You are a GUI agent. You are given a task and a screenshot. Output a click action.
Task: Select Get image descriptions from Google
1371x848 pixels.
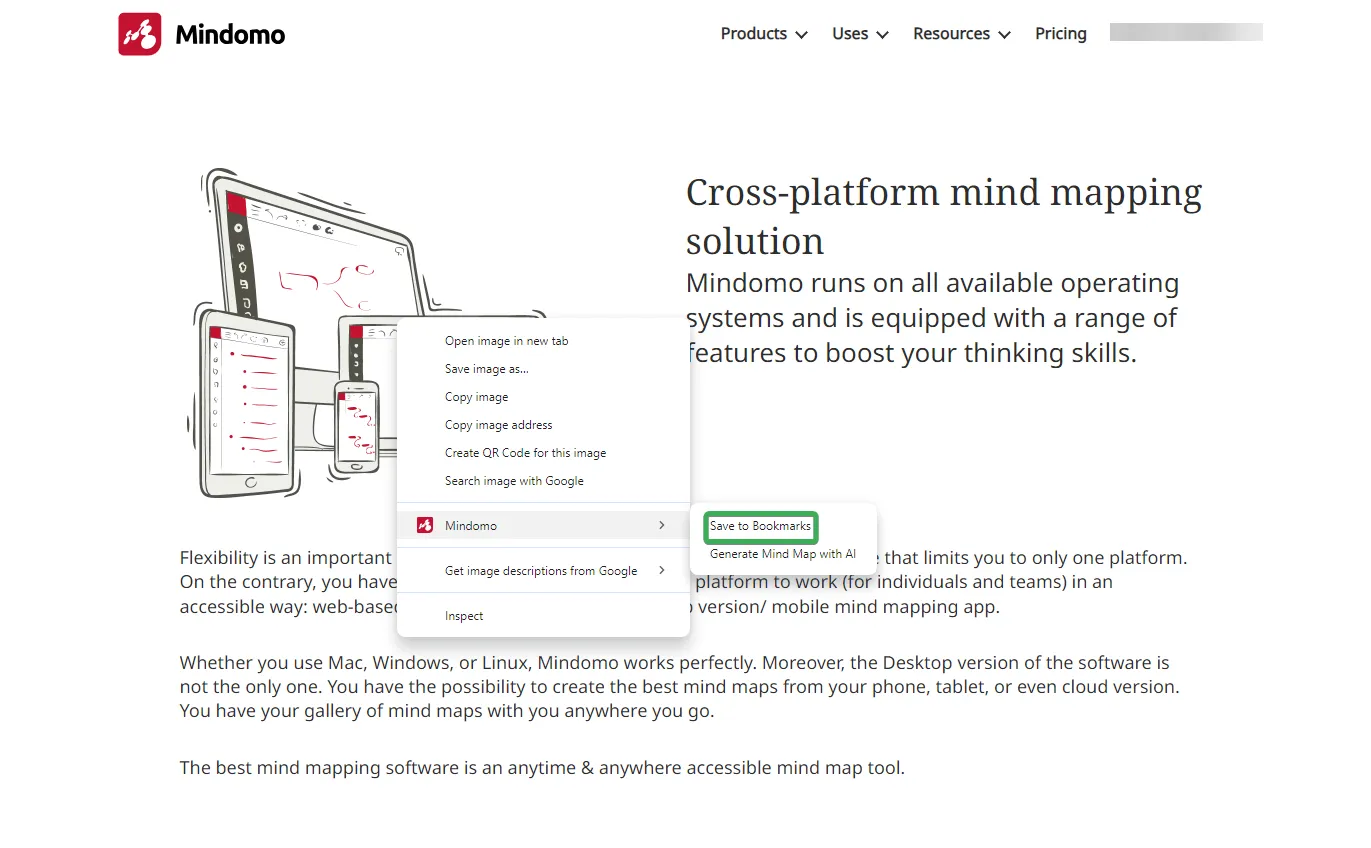[543, 571]
